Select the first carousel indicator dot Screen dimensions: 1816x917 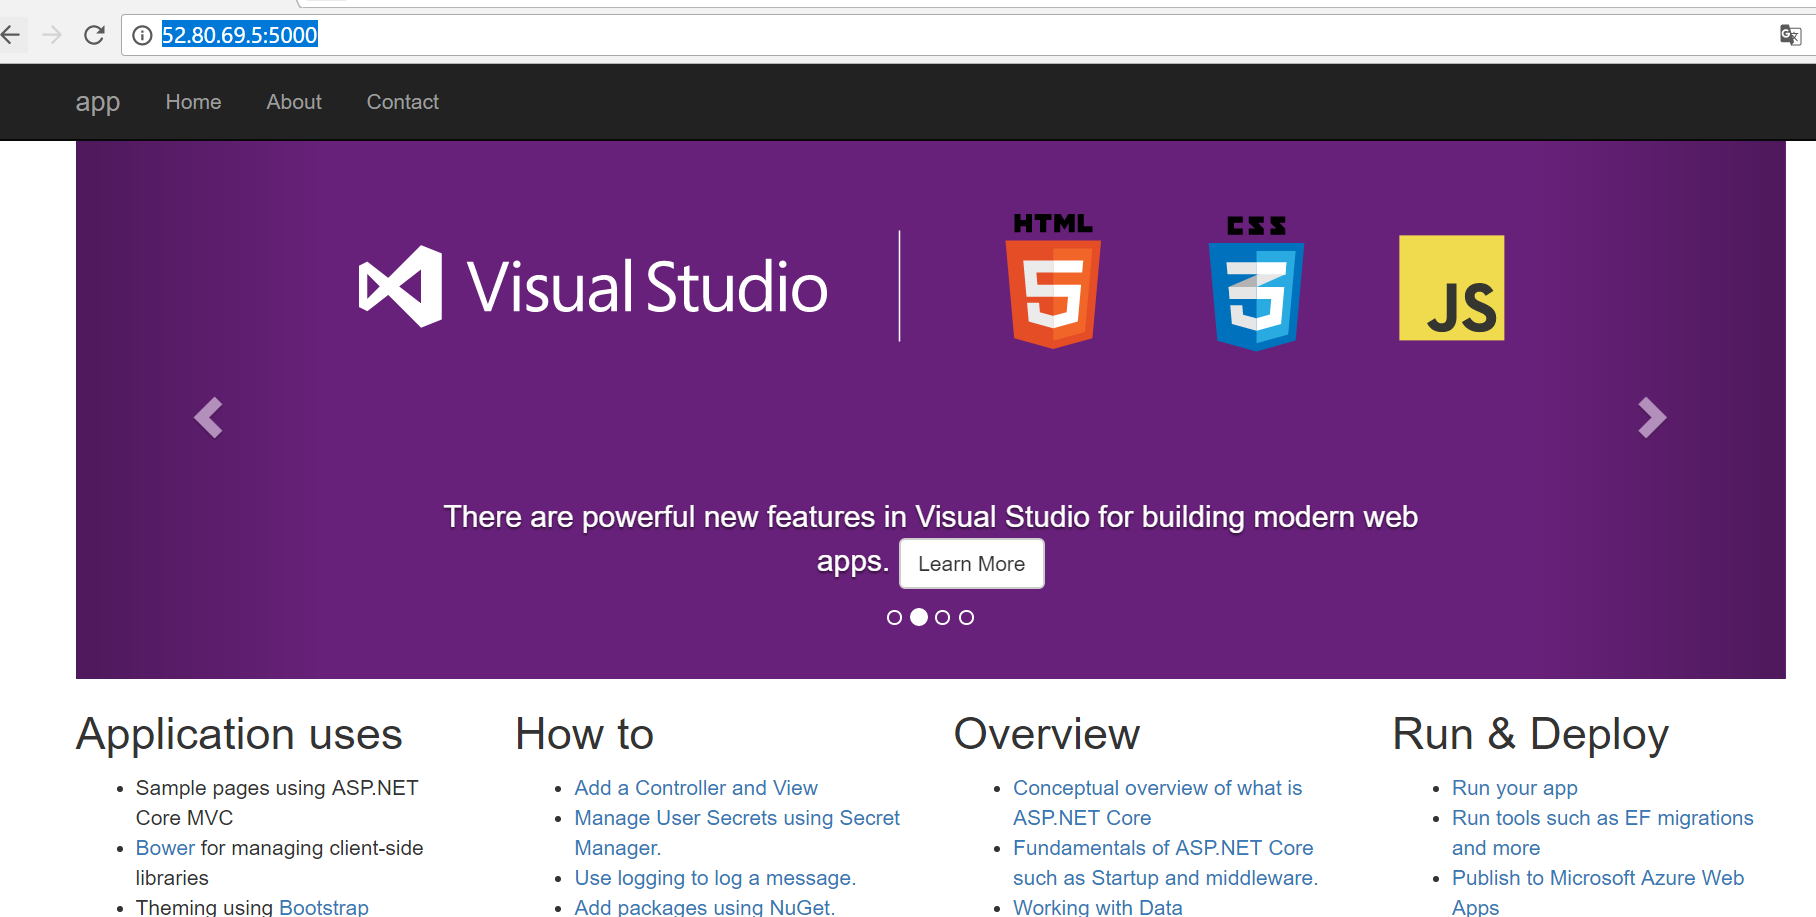tap(894, 618)
